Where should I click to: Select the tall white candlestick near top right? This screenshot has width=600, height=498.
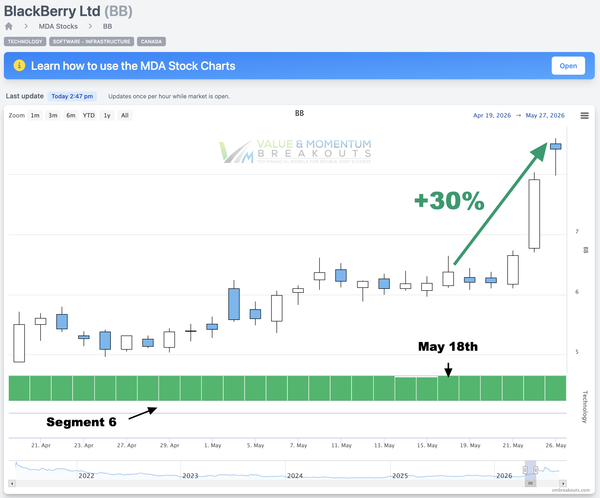[534, 214]
